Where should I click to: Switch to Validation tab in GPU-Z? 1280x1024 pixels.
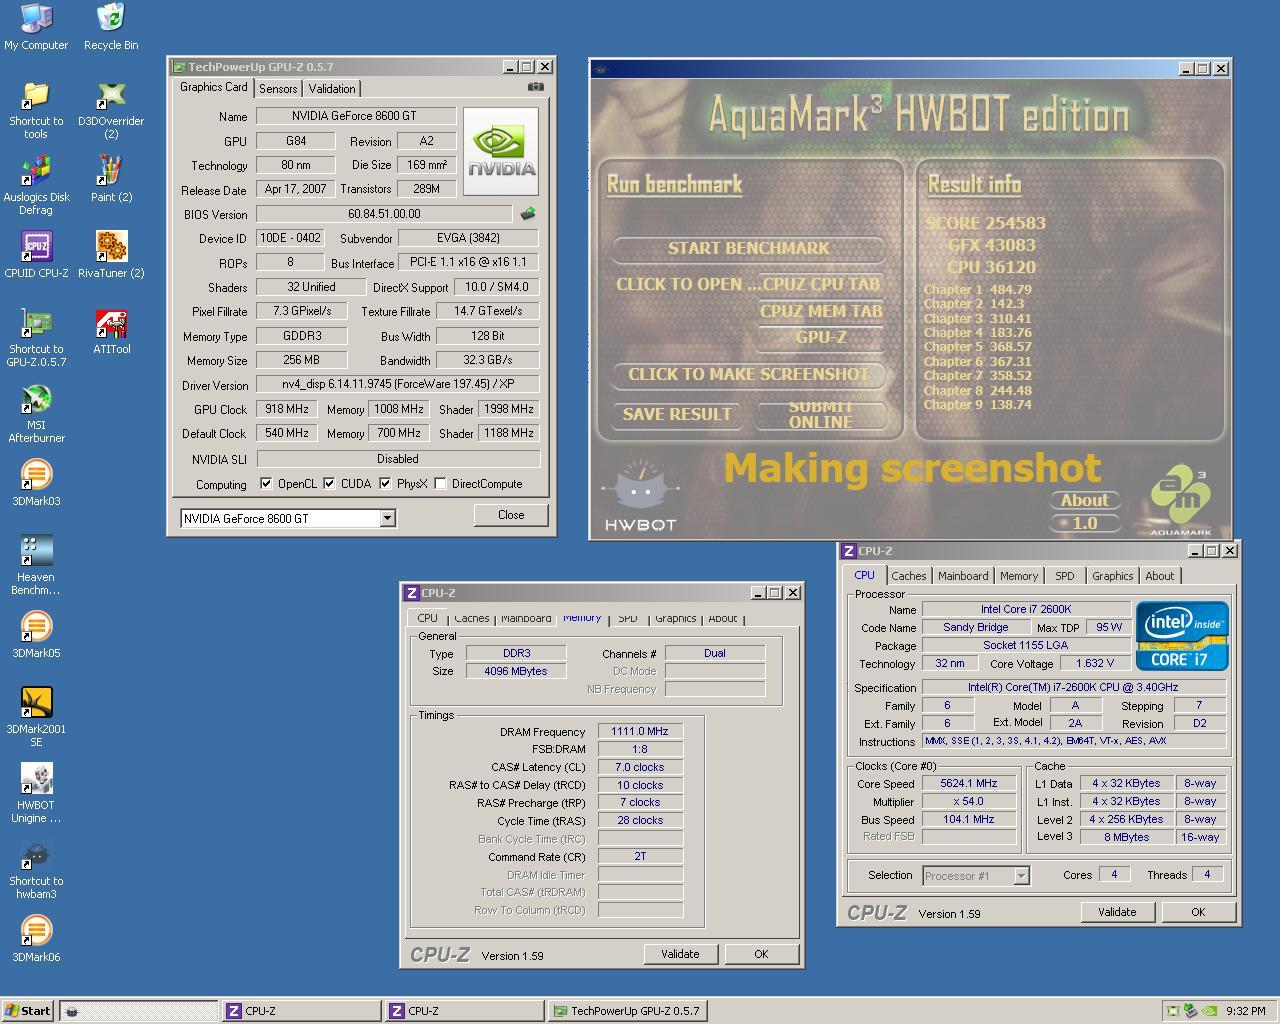point(332,89)
